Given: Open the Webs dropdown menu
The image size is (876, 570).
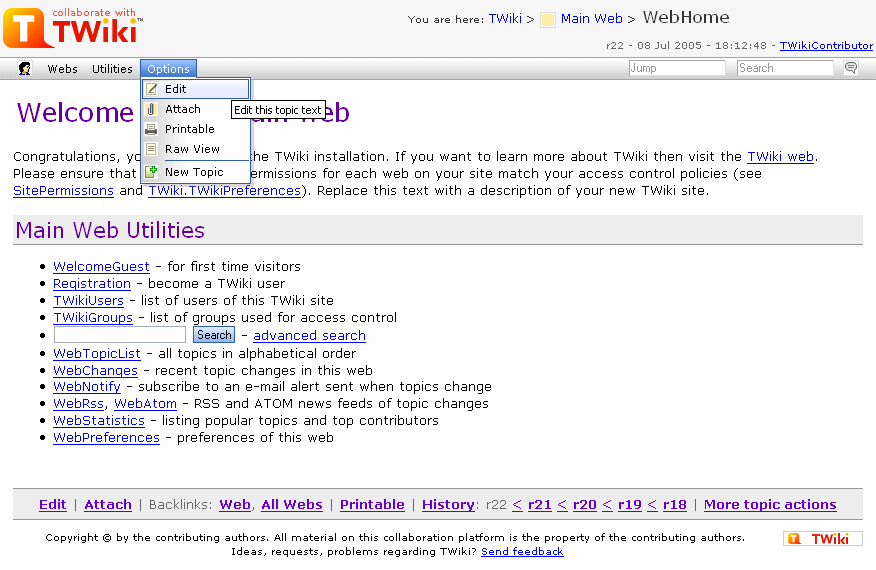Looking at the screenshot, I should 62,69.
